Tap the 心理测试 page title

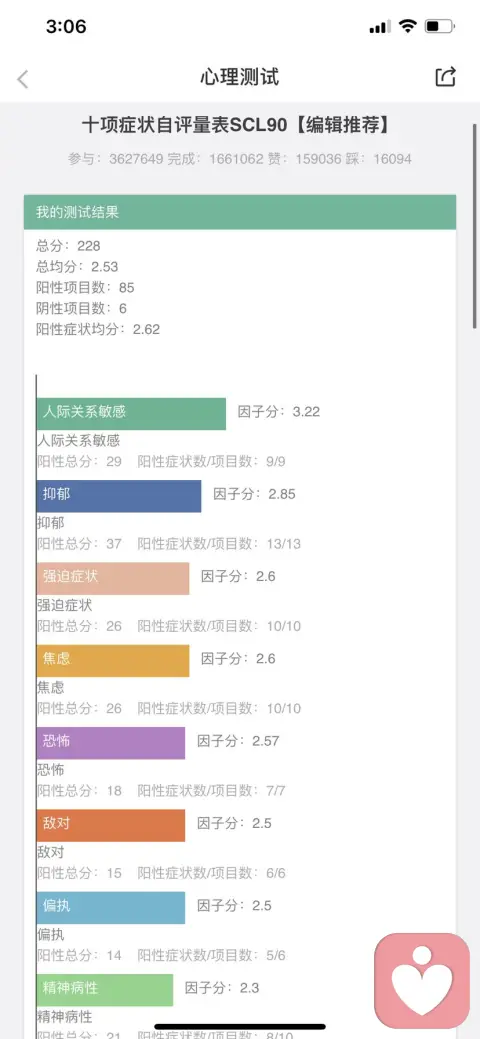(x=240, y=77)
